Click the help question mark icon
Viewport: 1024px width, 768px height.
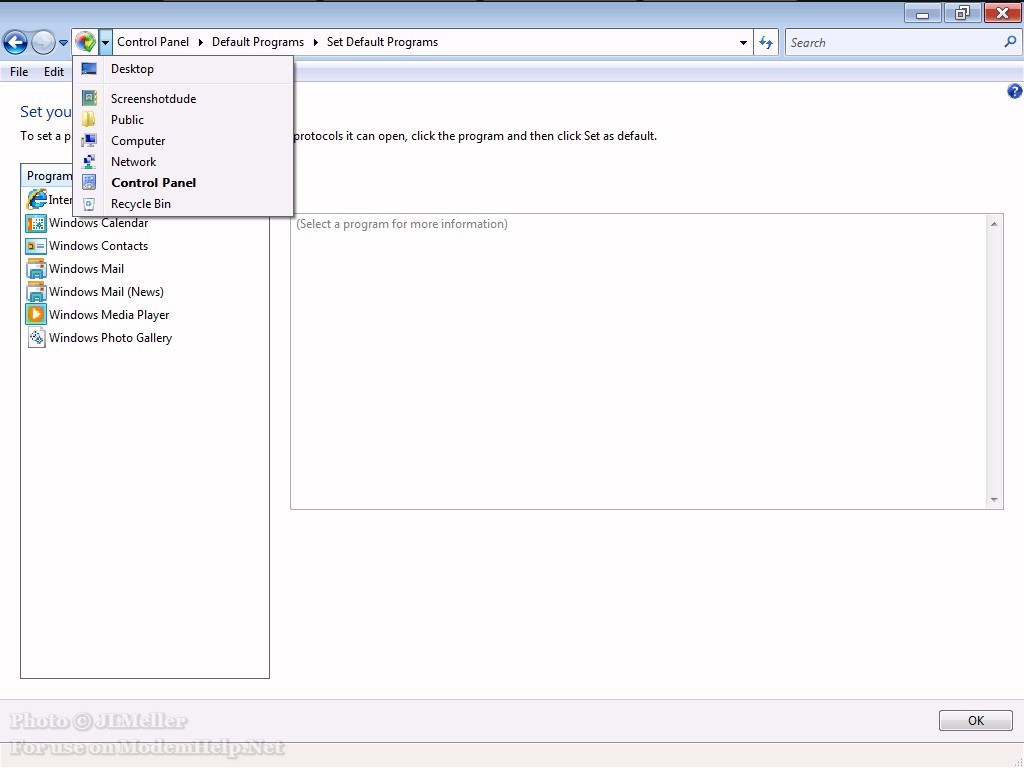1014,91
